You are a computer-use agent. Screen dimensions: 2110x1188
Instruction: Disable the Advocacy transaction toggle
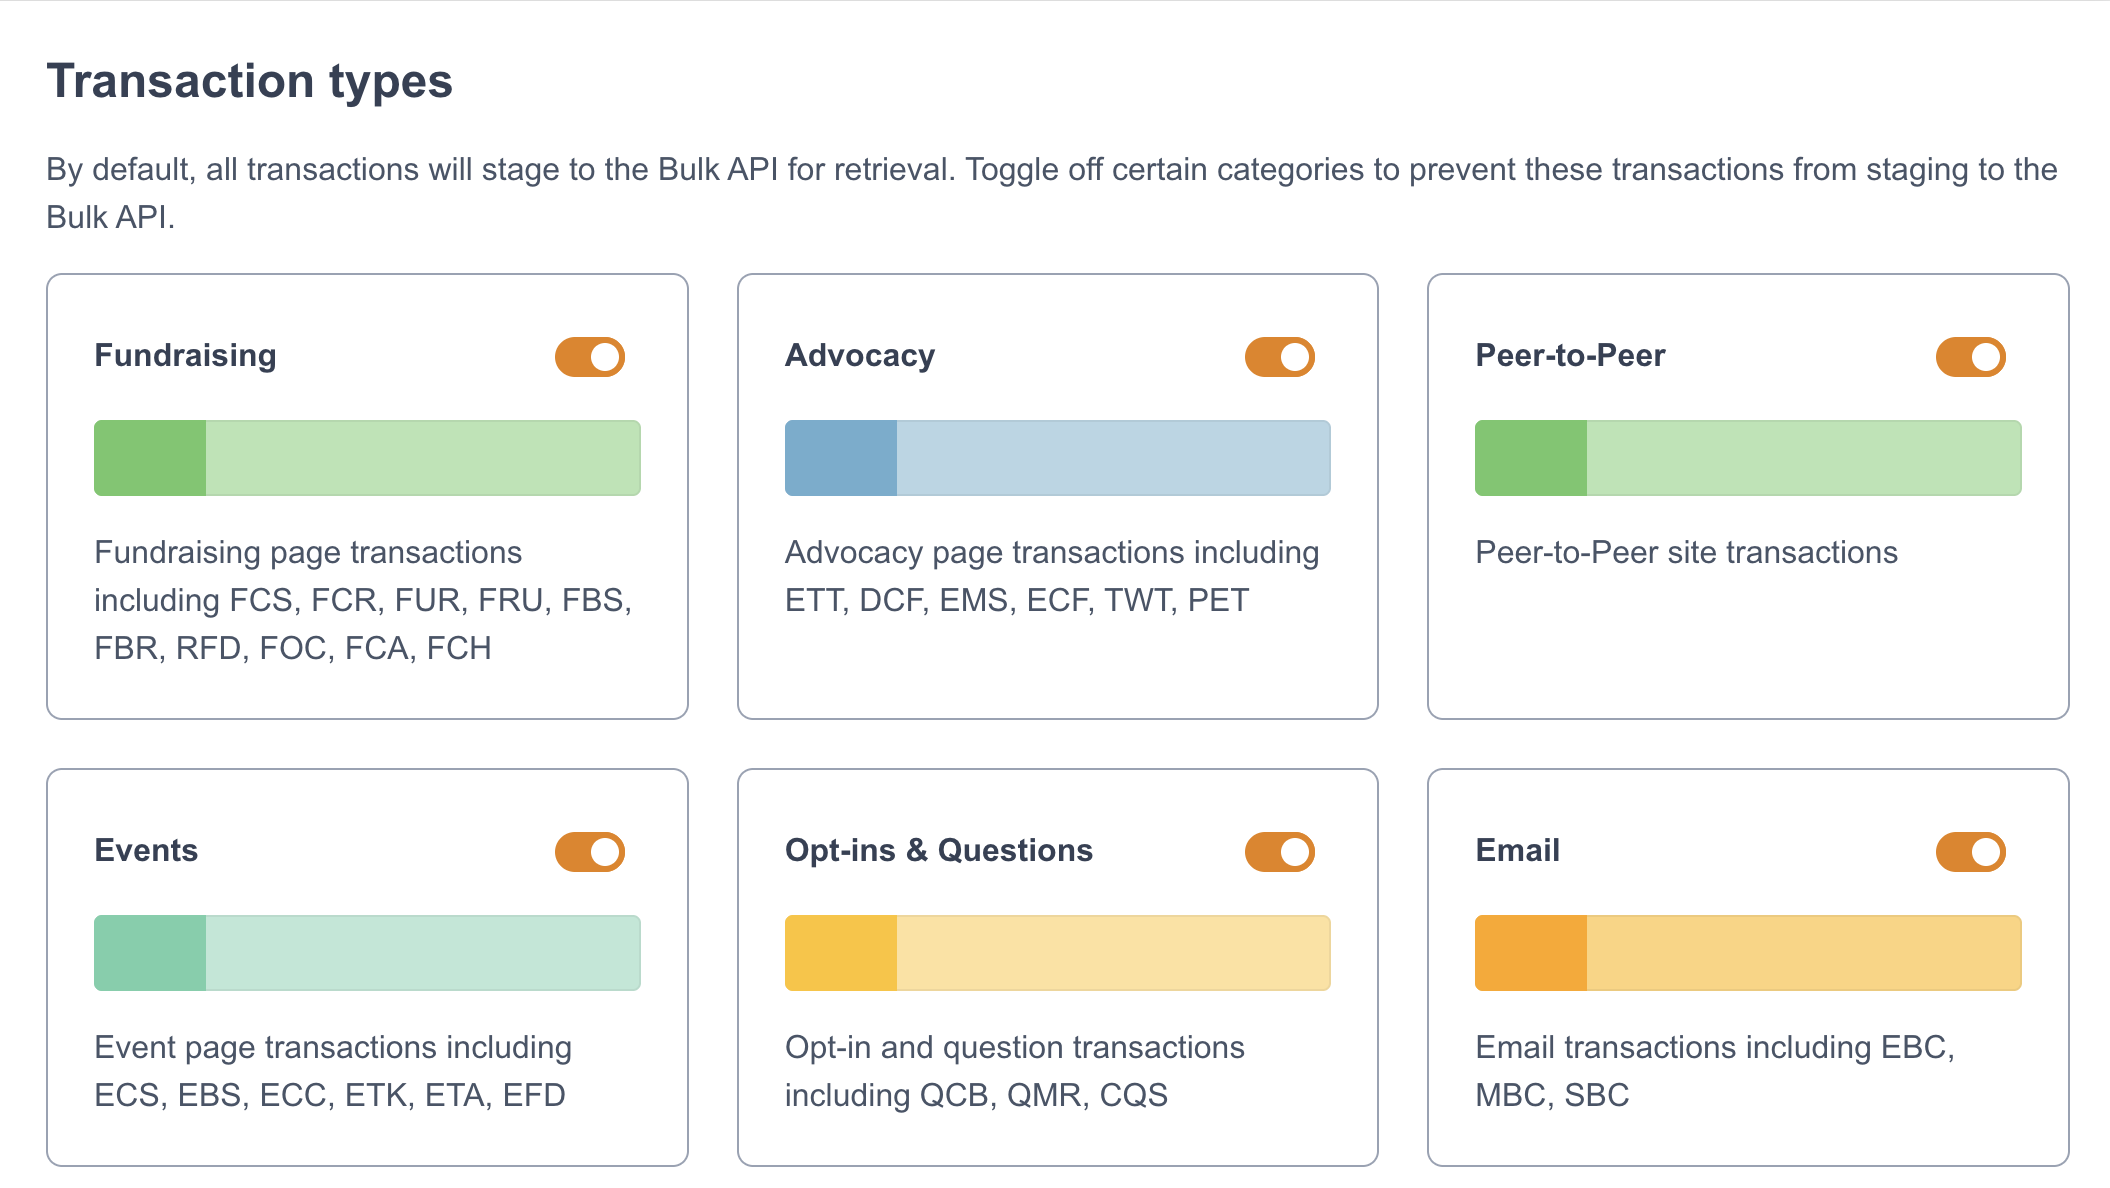coord(1280,357)
